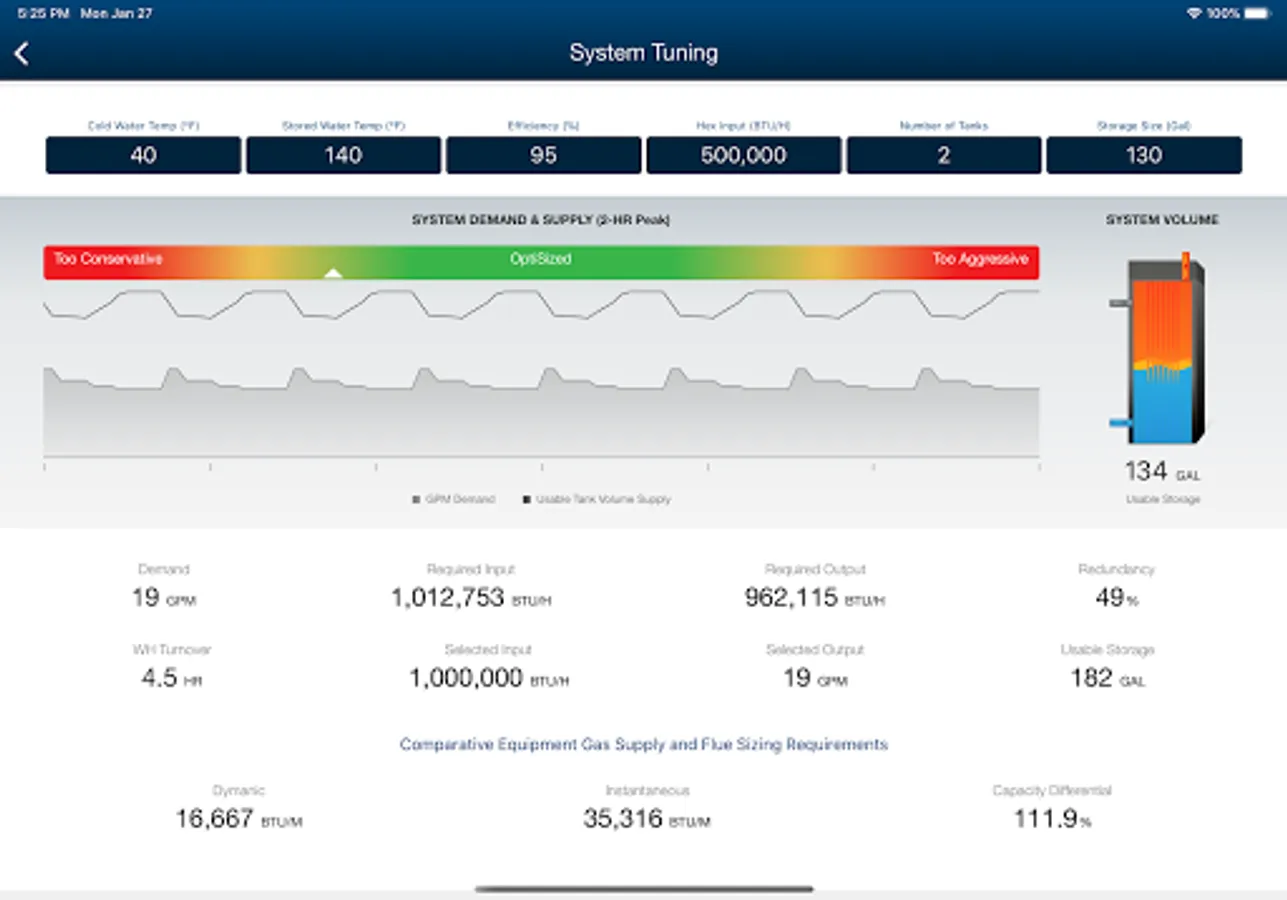Edit the Cold Water Temp field
1287x900 pixels.
click(x=143, y=155)
